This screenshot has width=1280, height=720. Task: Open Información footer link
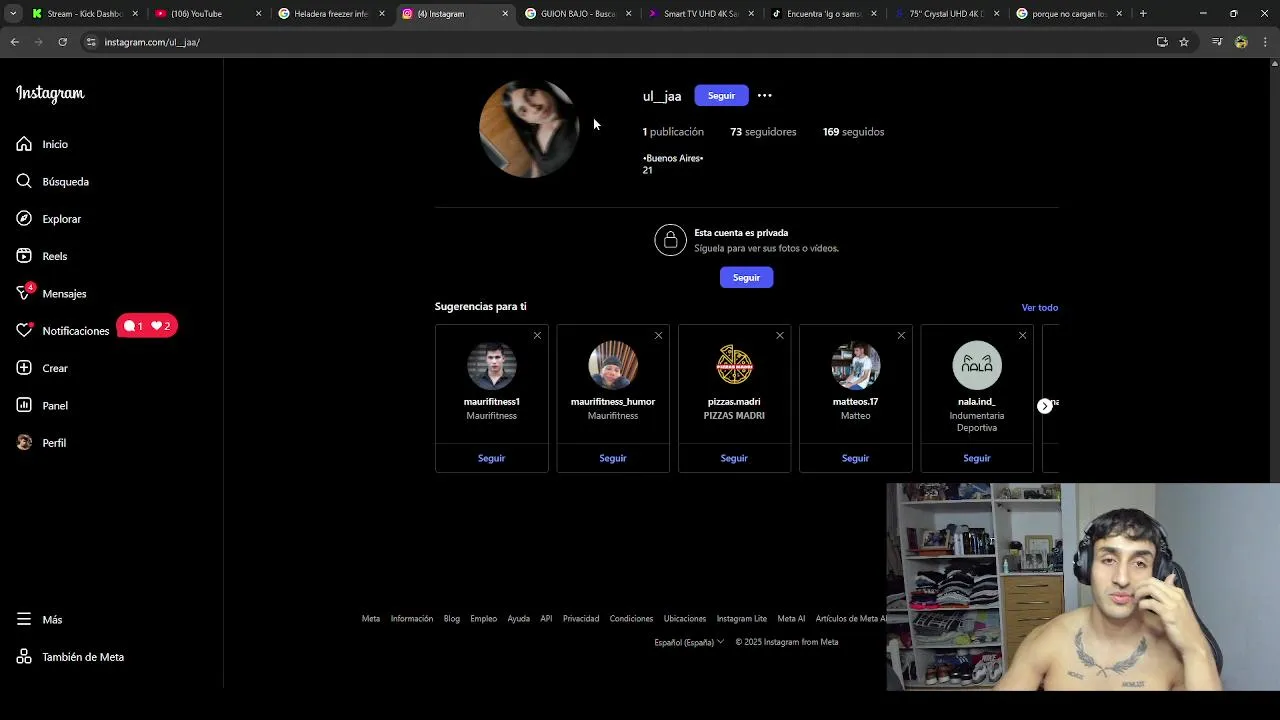click(412, 619)
